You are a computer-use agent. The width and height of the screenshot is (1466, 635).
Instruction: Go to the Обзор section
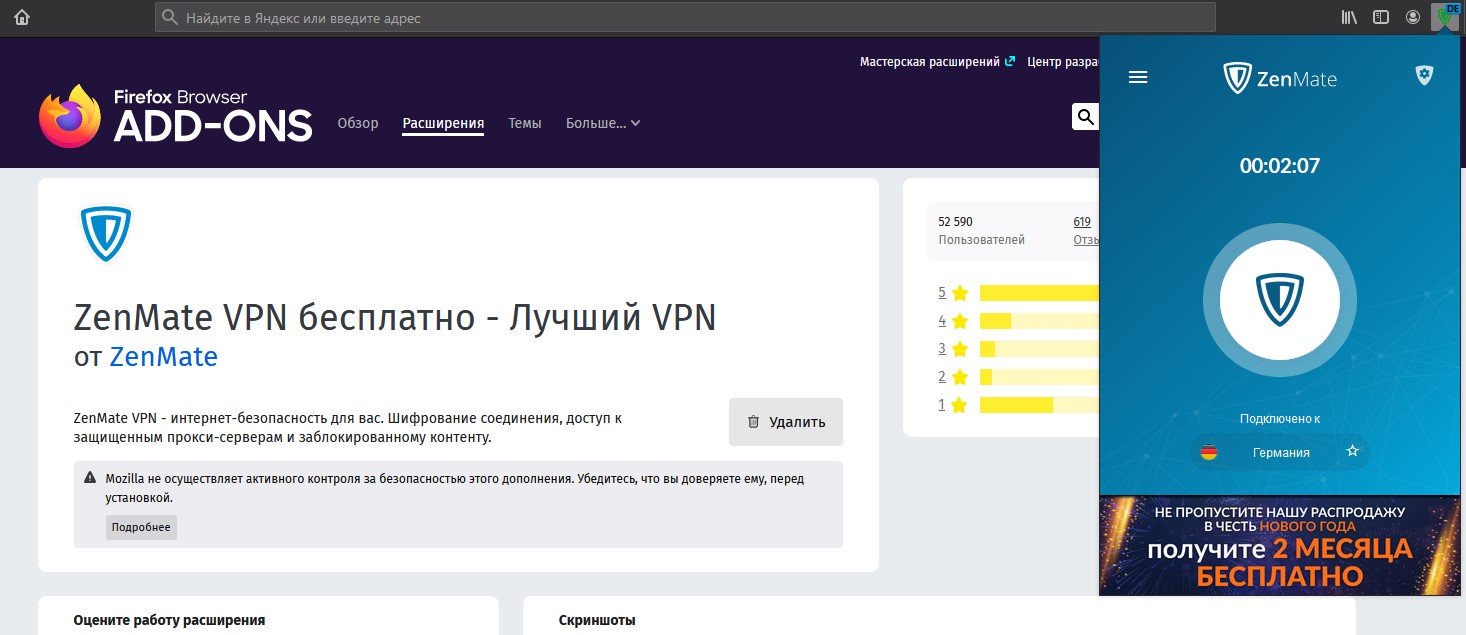click(358, 123)
